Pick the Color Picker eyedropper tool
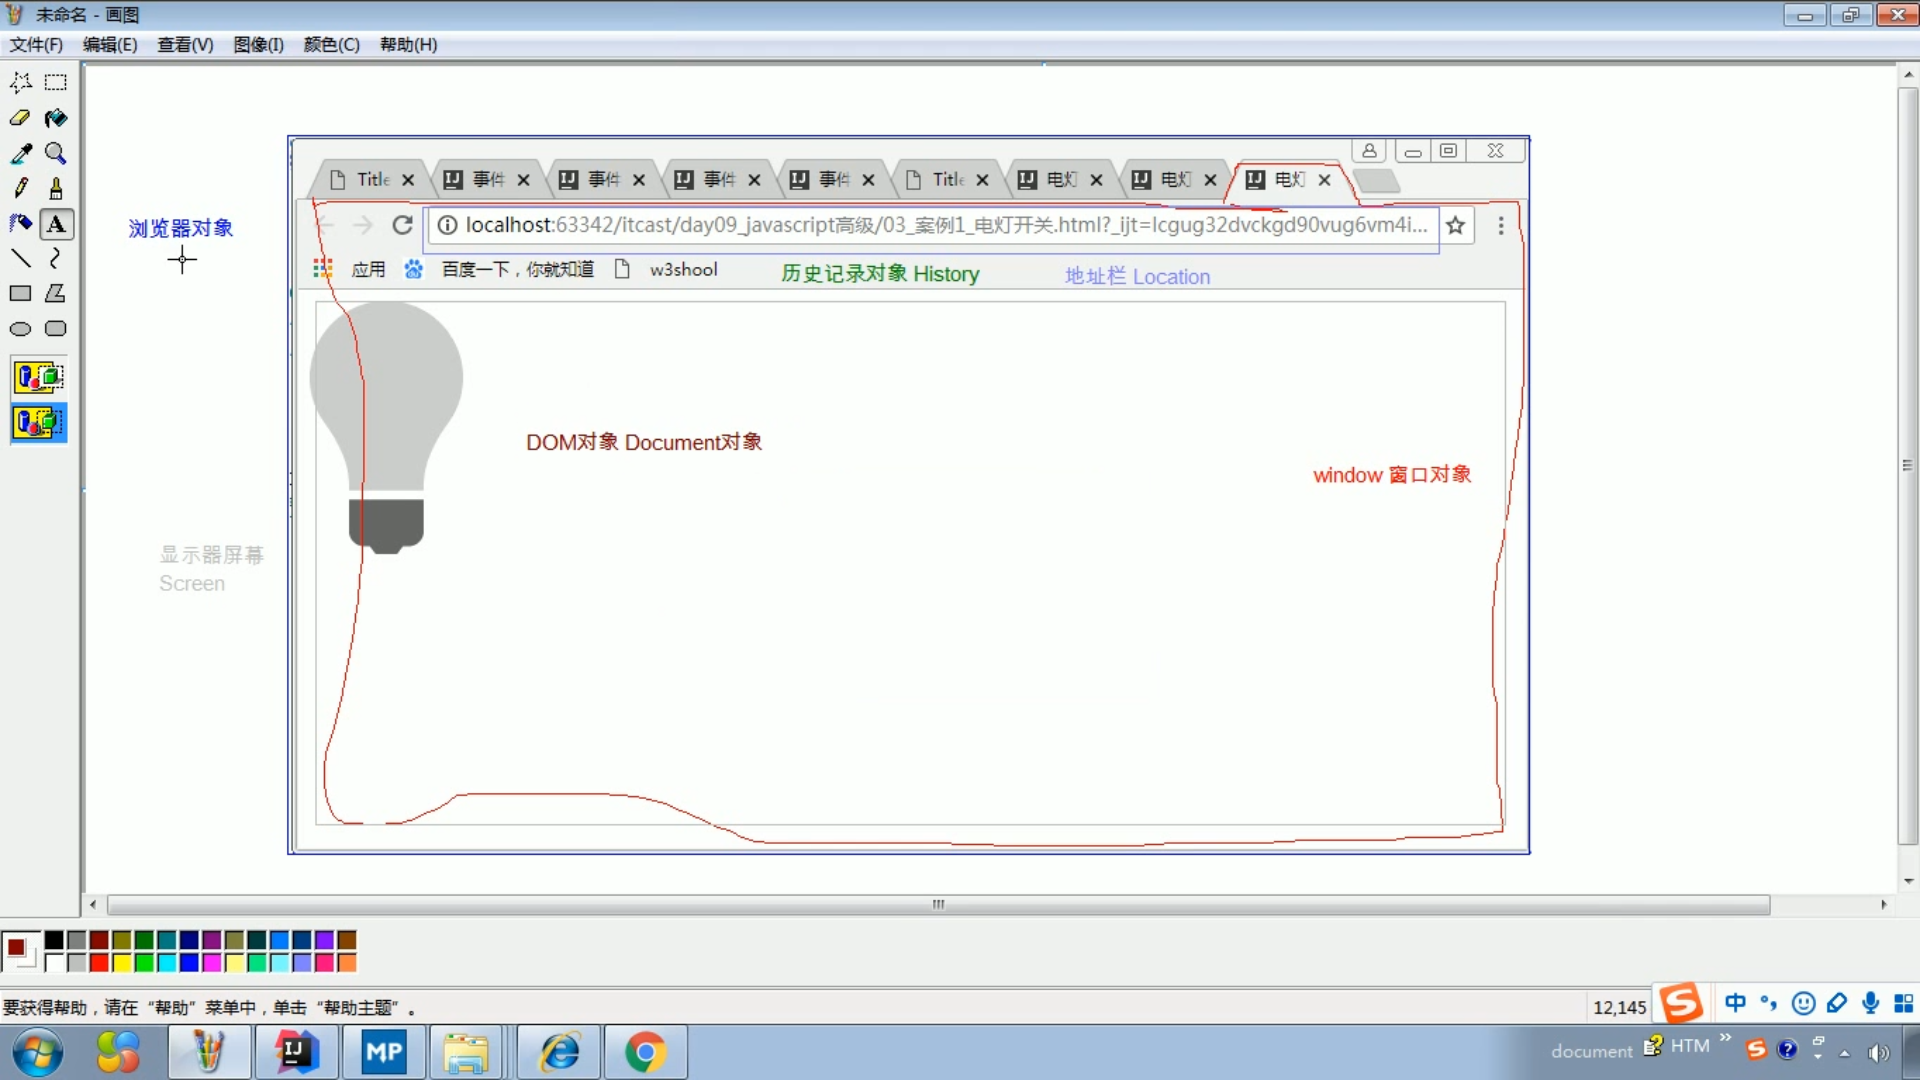1920x1080 pixels. pos(20,153)
